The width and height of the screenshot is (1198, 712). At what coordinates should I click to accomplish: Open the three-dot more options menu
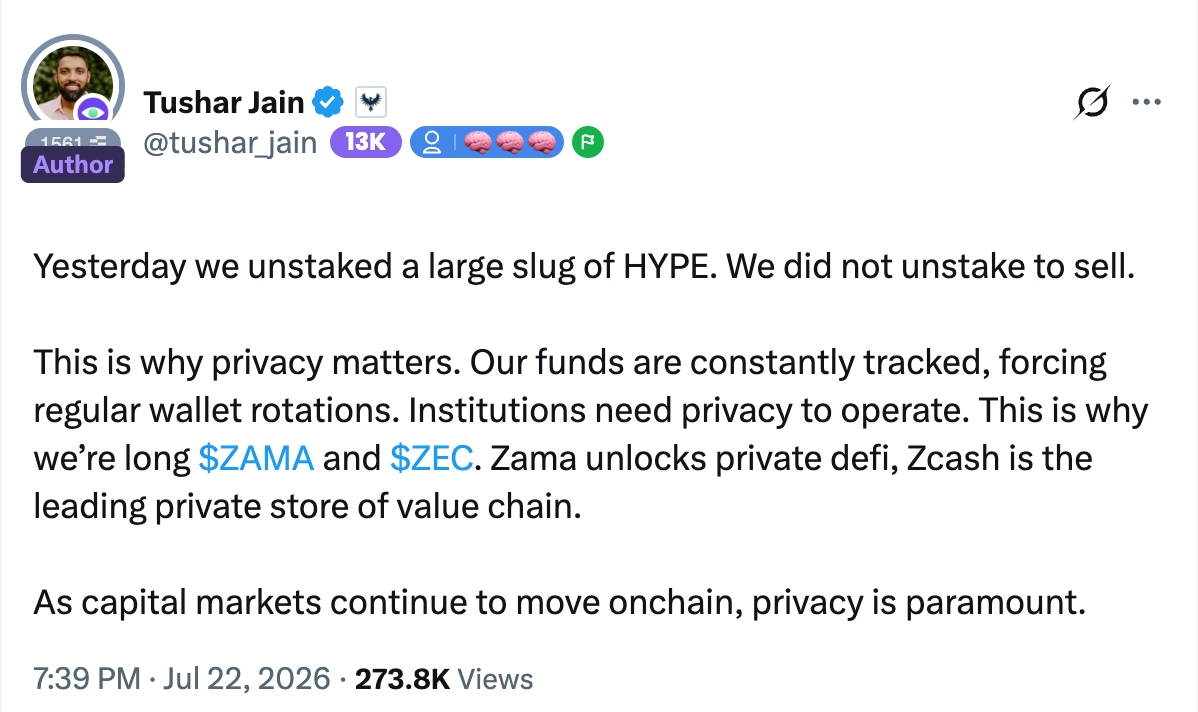pos(1147,102)
